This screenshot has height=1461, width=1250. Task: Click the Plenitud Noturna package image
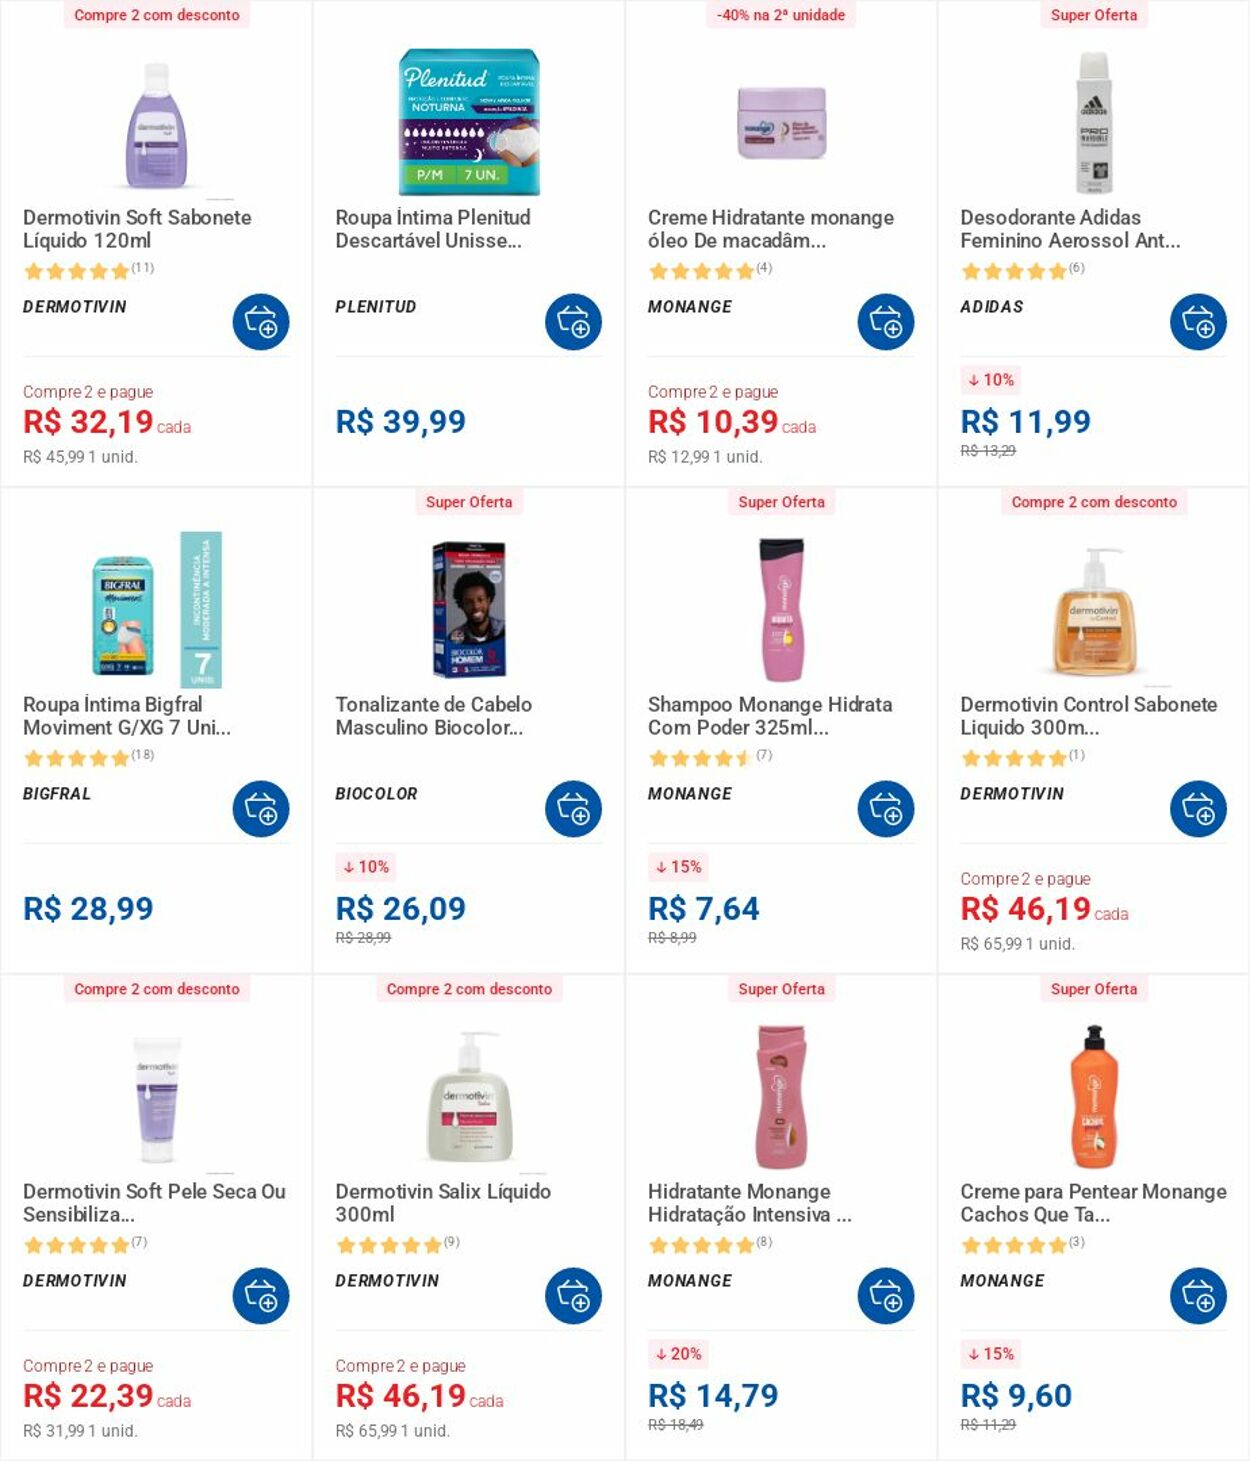click(469, 121)
